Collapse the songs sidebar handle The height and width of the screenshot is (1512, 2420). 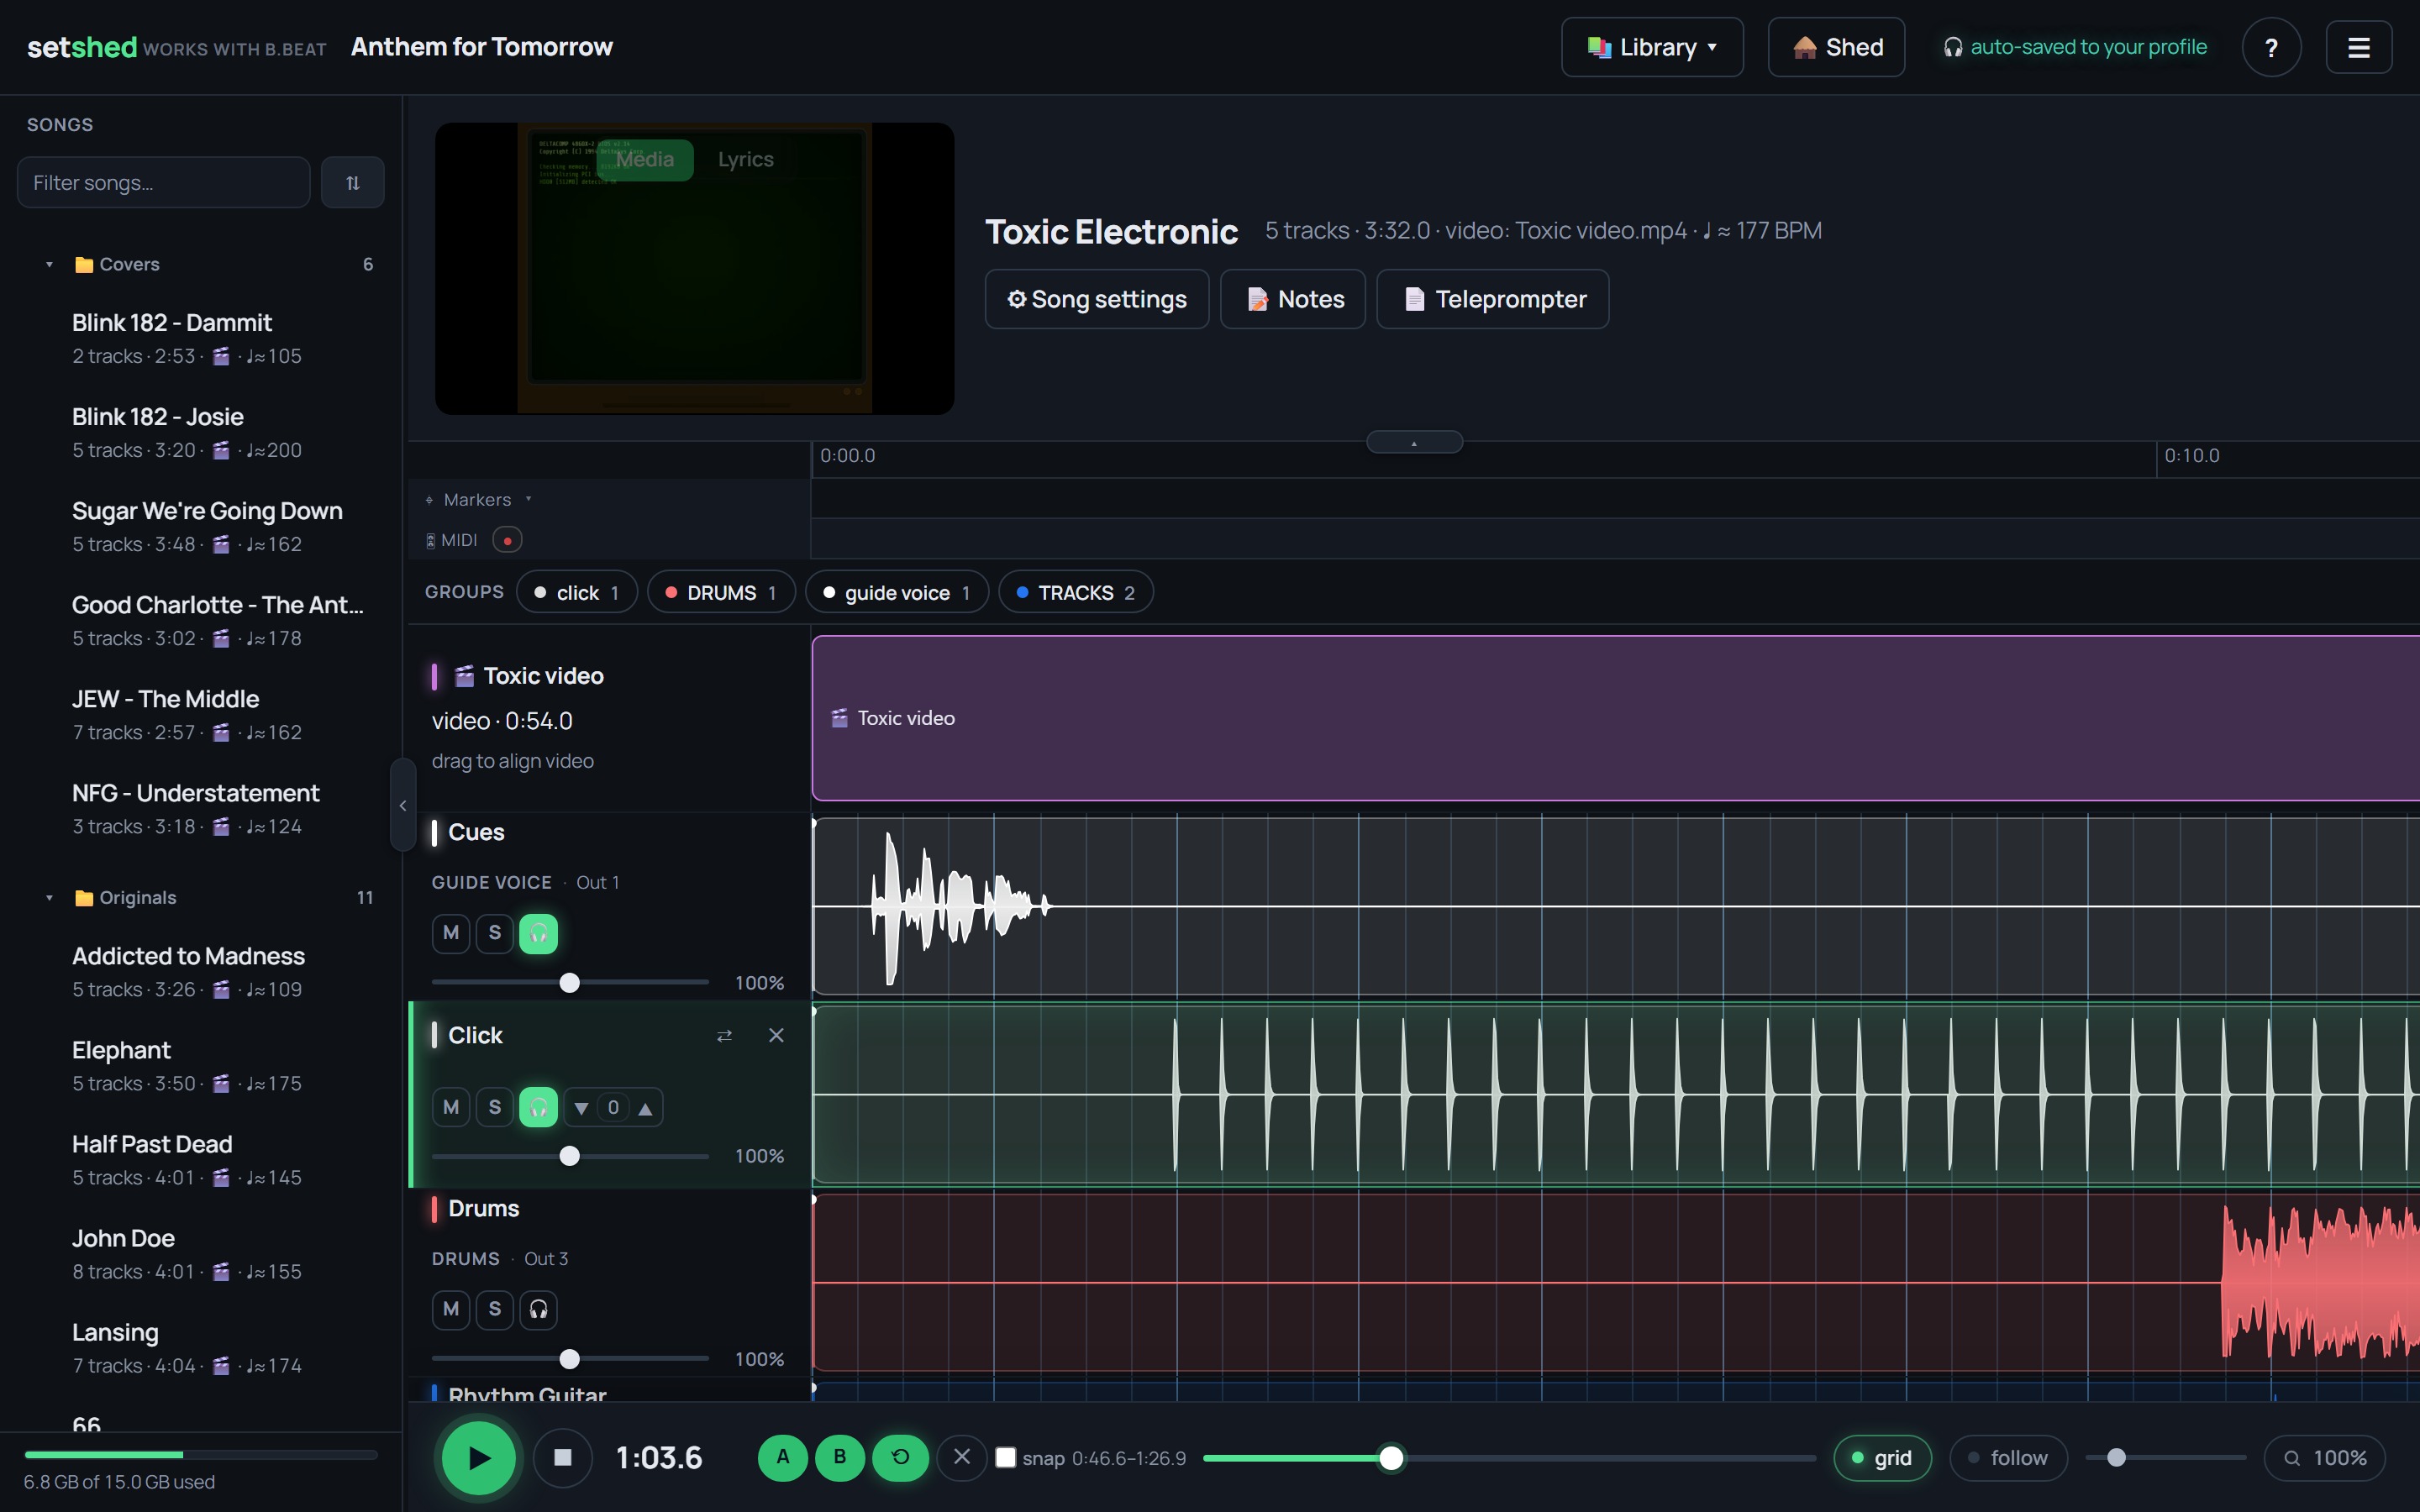402,805
